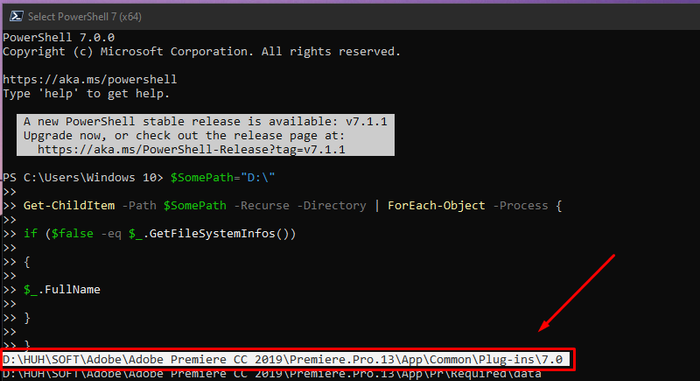Click the 'if ($false -eq' statement
Image resolution: width=700 pixels, height=381 pixels.
[x=72, y=234]
